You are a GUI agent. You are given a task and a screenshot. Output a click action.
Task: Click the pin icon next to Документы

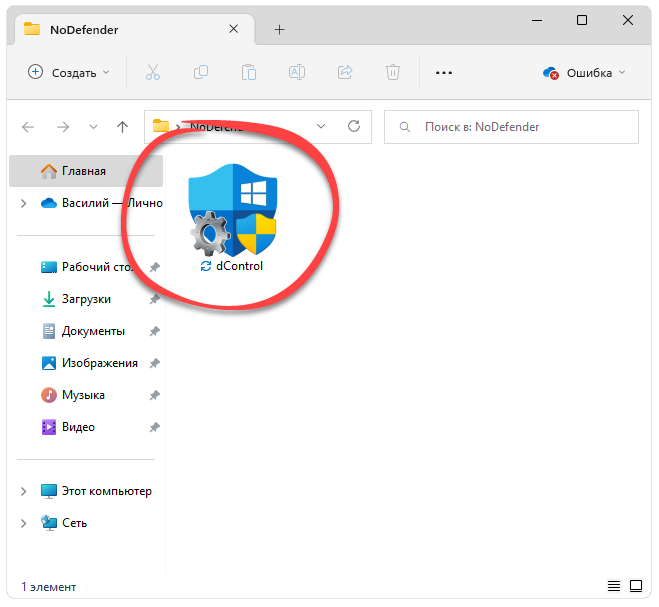[x=155, y=331]
